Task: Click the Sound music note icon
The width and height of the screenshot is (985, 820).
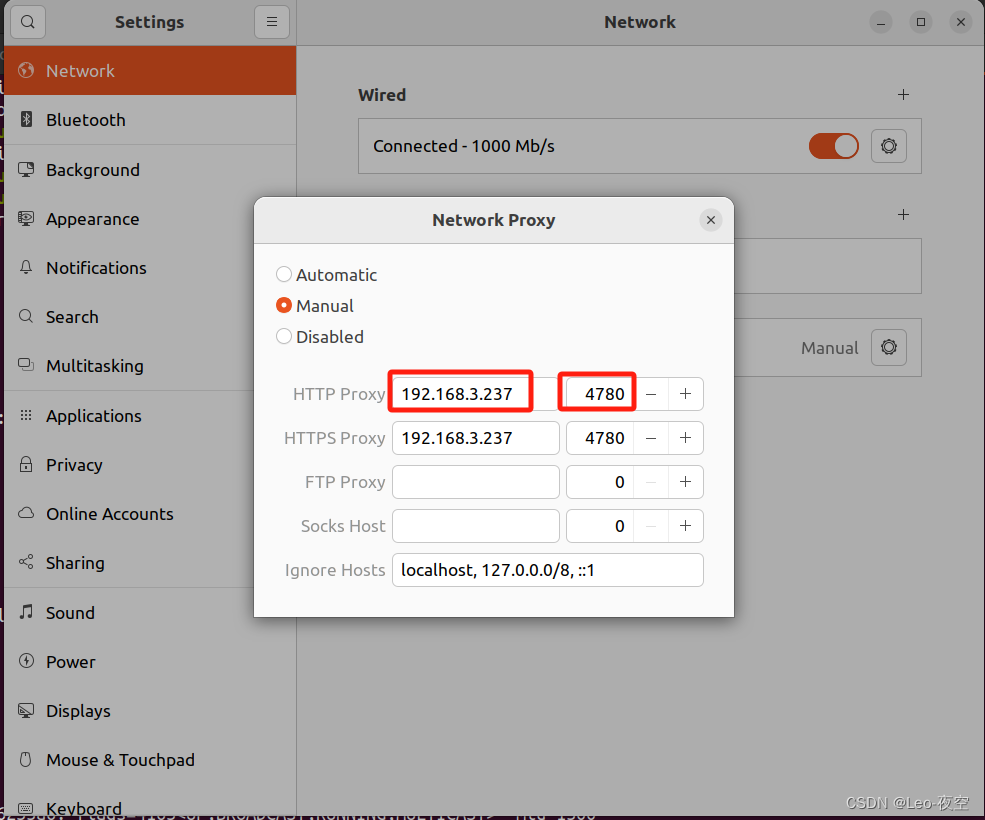Action: (x=26, y=611)
